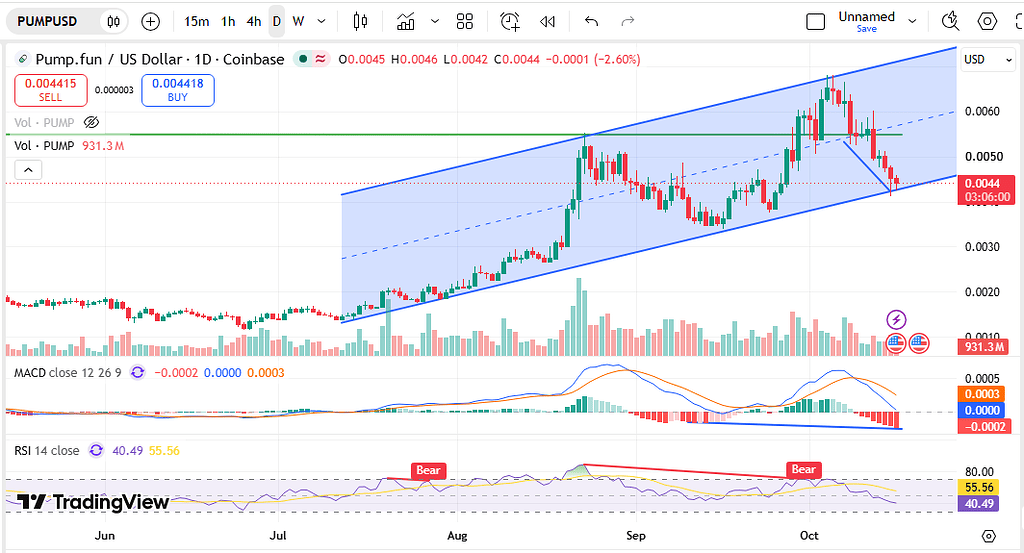Click the Sep label on the time axis
Image resolution: width=1024 pixels, height=553 pixels.
coord(635,535)
